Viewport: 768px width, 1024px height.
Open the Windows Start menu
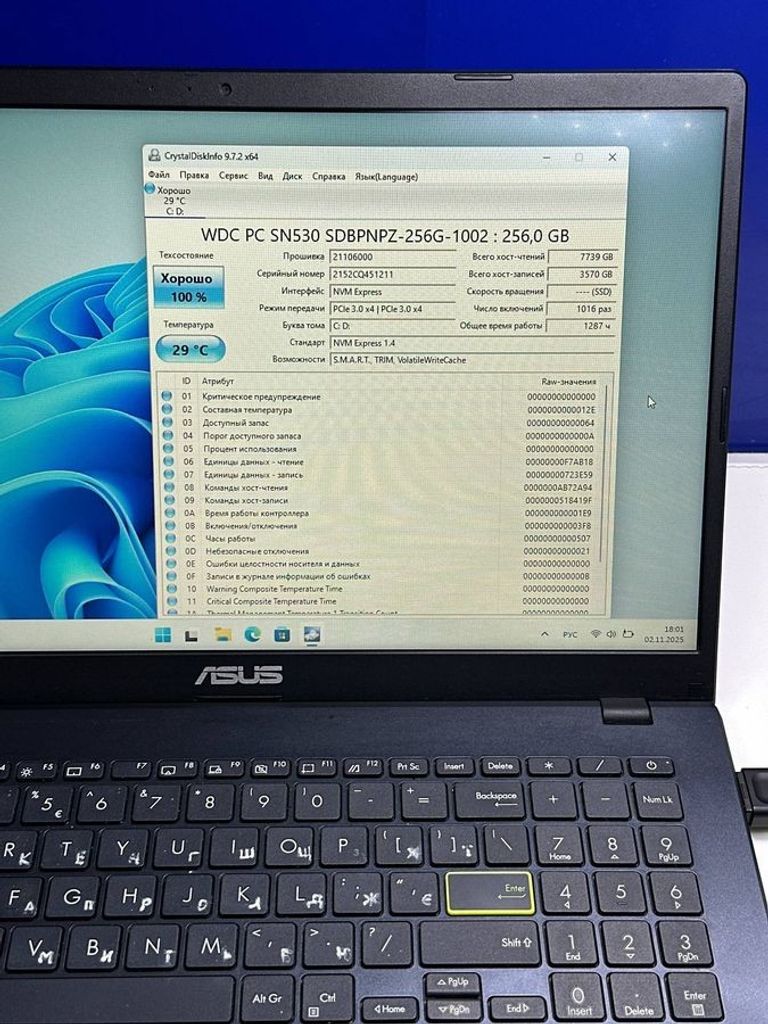[x=163, y=634]
